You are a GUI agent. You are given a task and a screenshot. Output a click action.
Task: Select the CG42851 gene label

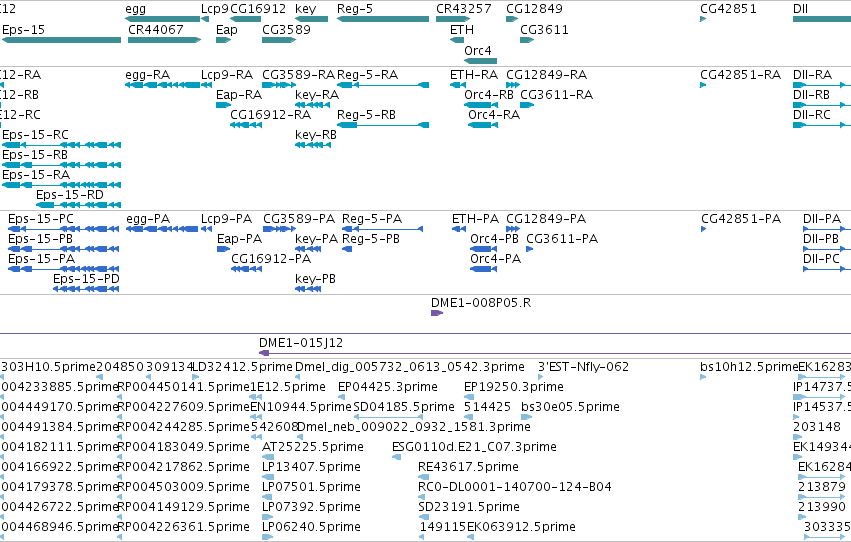728,9
